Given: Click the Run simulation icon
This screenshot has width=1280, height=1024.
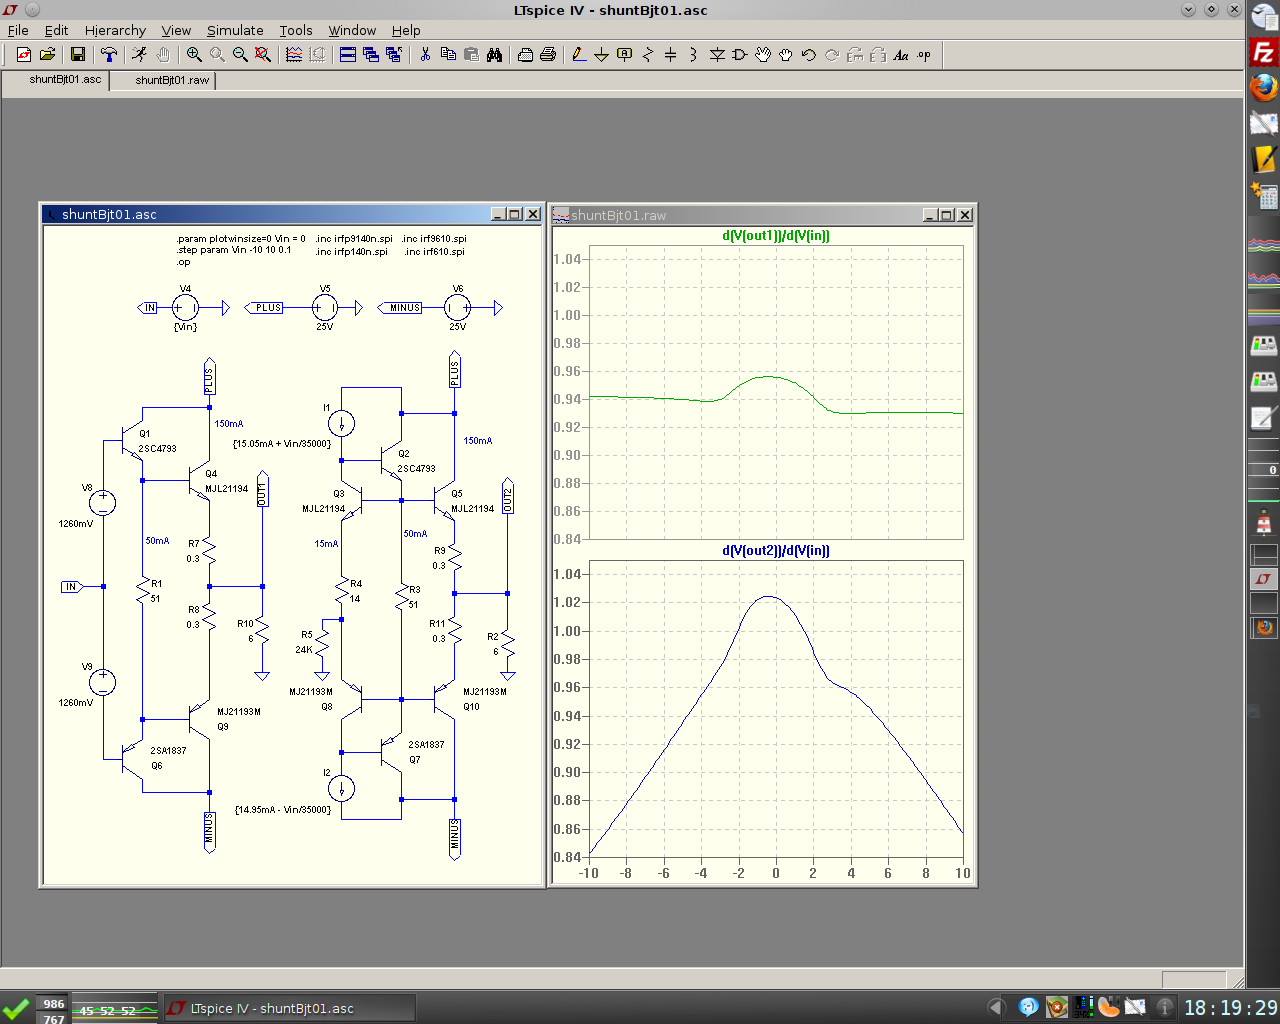Looking at the screenshot, I should pyautogui.click(x=139, y=55).
